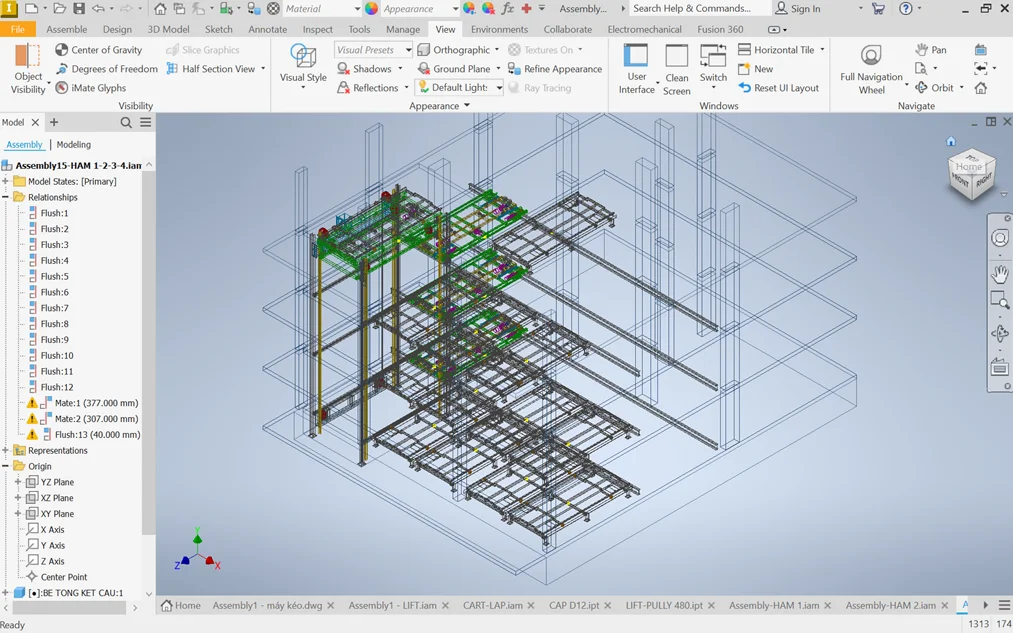Click Refine Appearance
1013x633 pixels.
pyautogui.click(x=555, y=68)
